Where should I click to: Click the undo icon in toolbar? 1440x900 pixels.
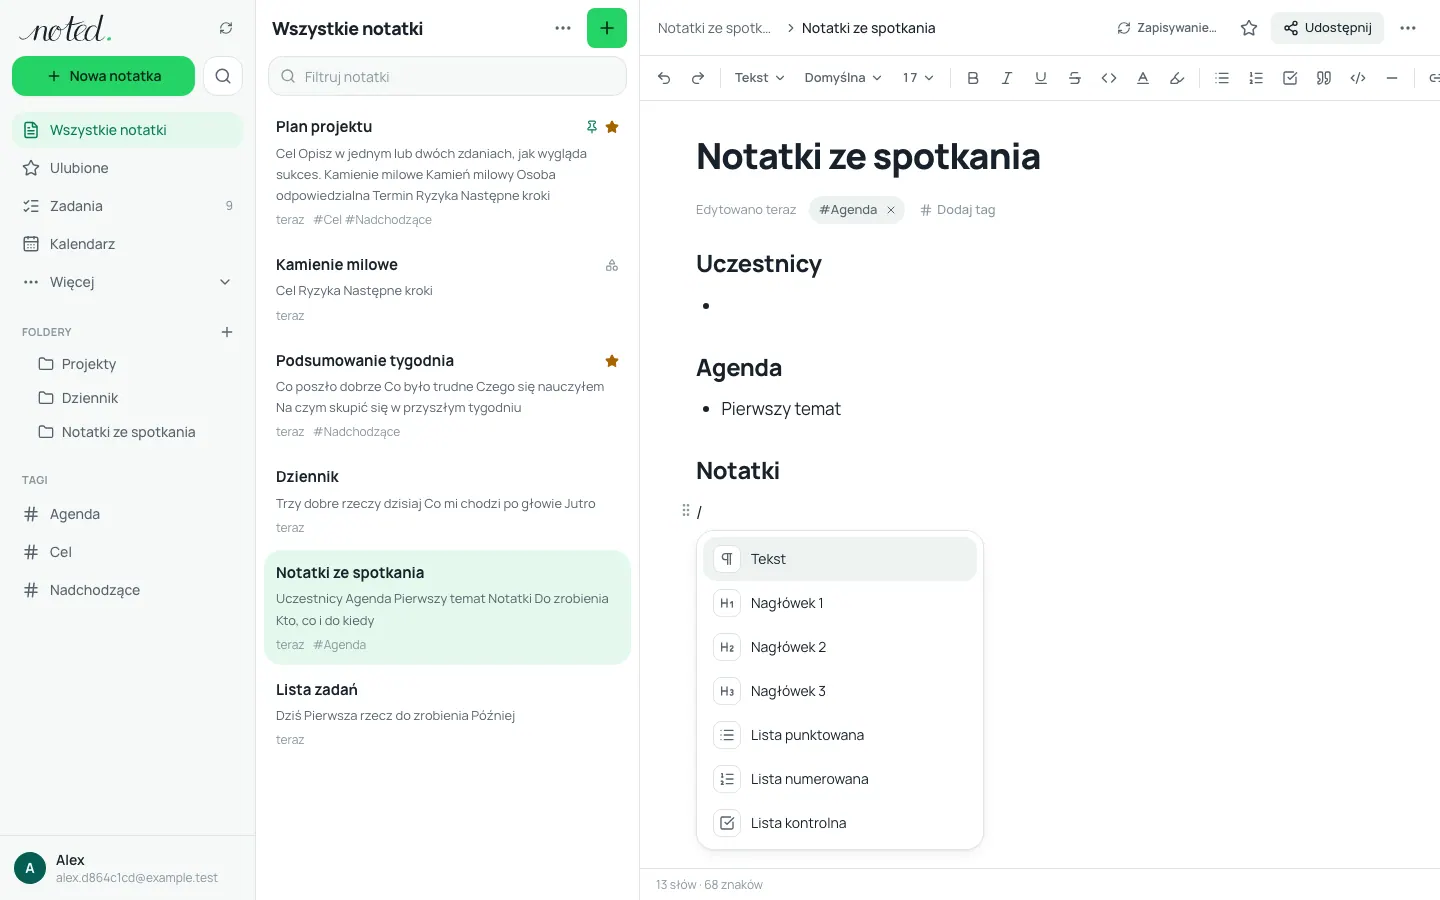click(x=664, y=78)
